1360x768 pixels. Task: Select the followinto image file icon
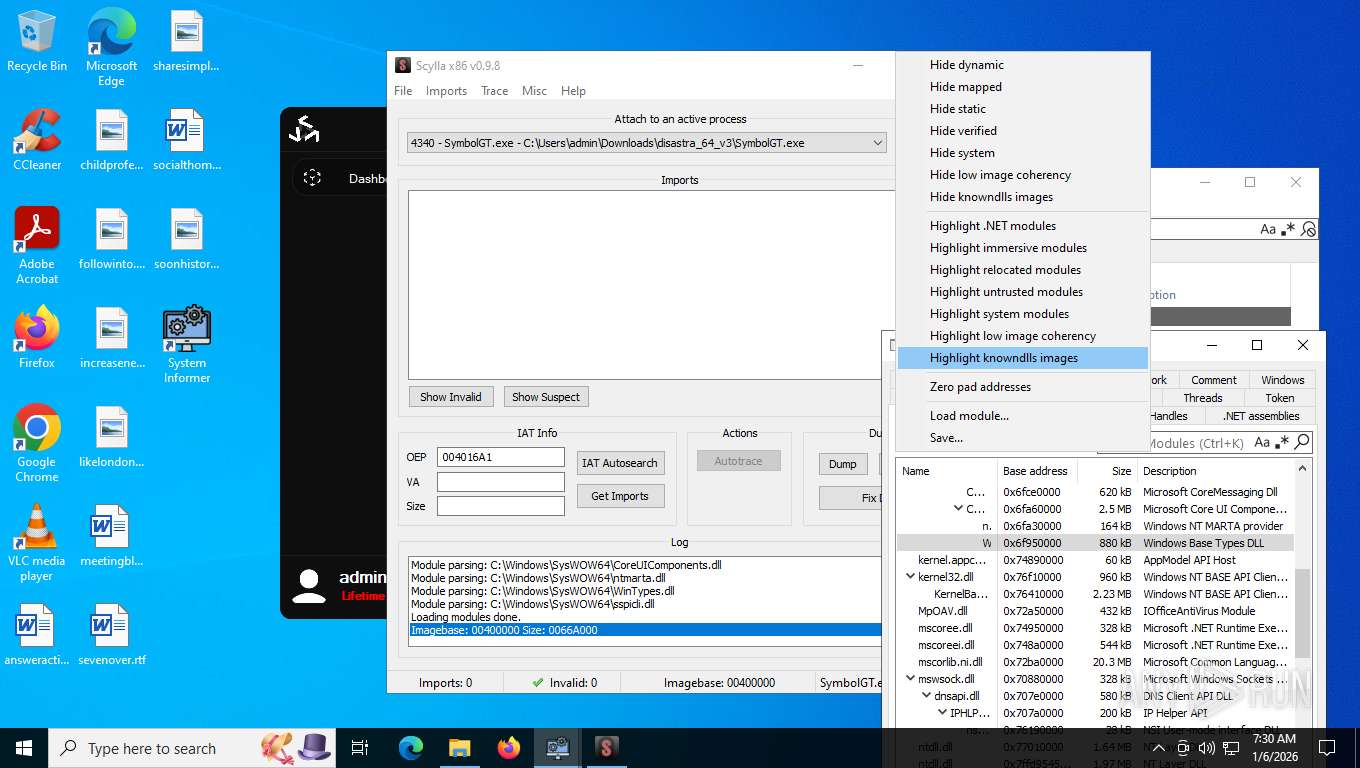(x=111, y=240)
